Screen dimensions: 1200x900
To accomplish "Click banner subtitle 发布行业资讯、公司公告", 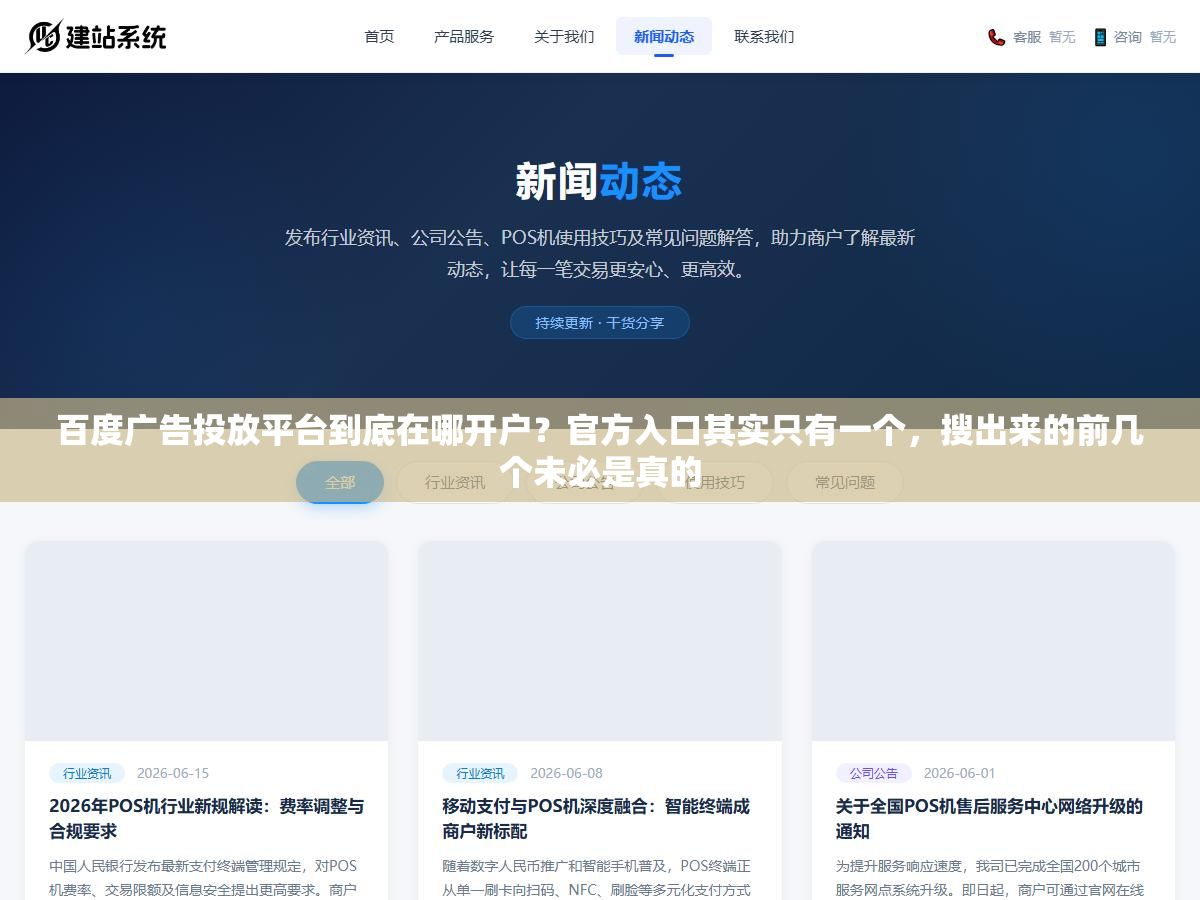I will coord(600,253).
